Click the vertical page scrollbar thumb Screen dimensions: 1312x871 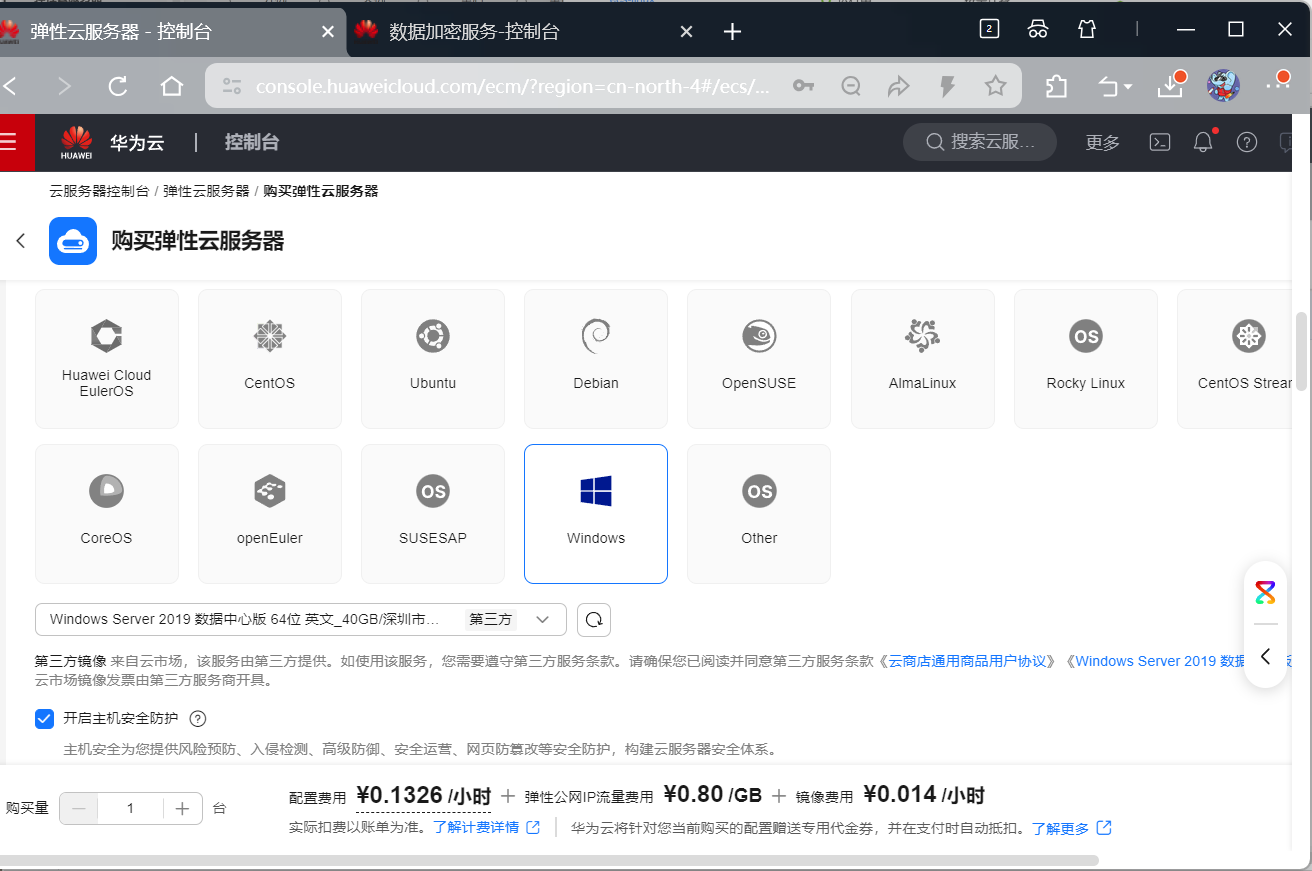(x=1301, y=351)
